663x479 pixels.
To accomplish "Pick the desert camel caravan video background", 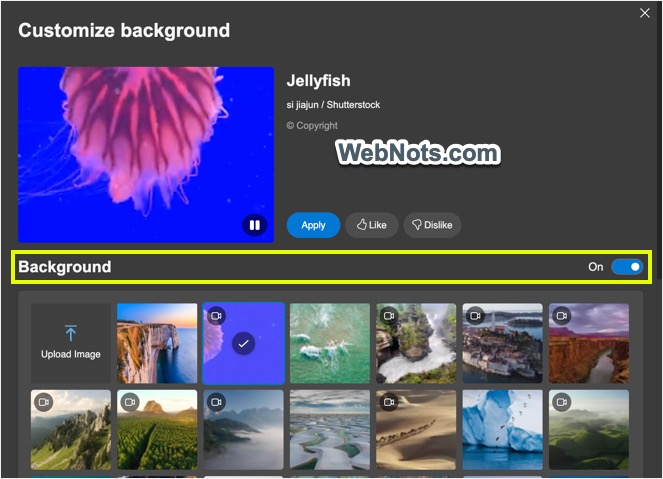I will (x=416, y=430).
